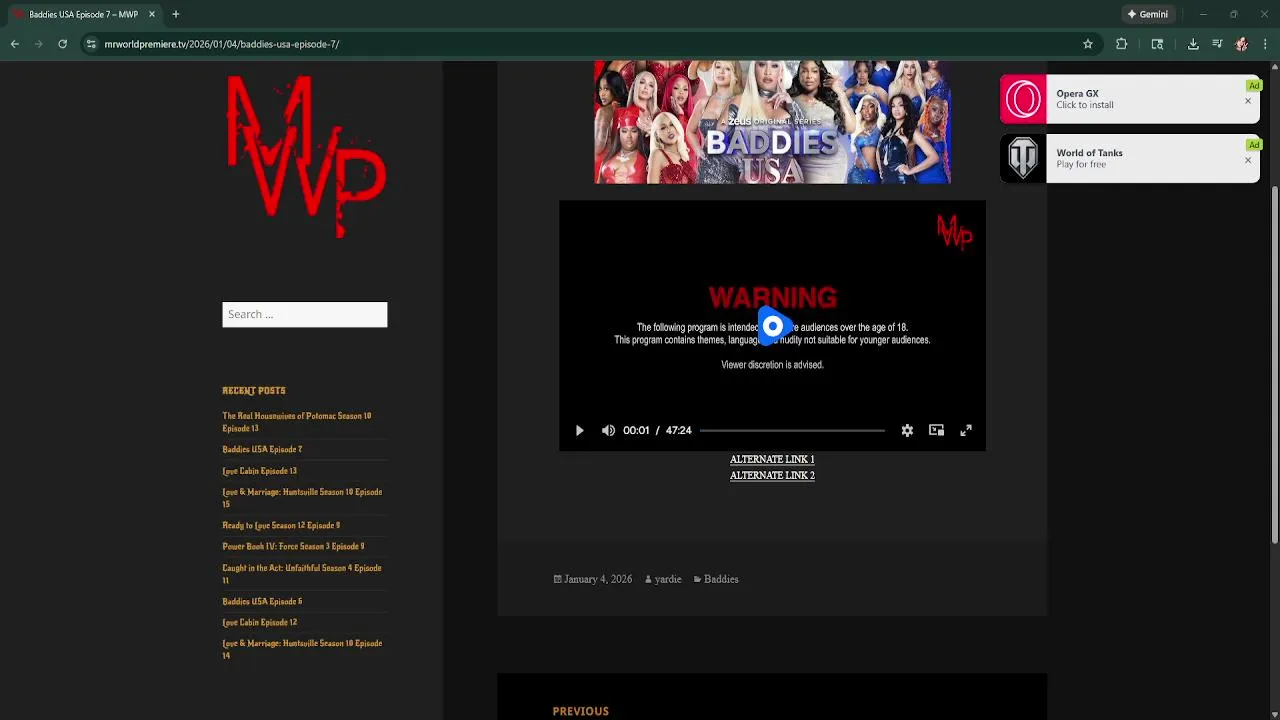Click the MWP logo in the sidebar

point(305,157)
